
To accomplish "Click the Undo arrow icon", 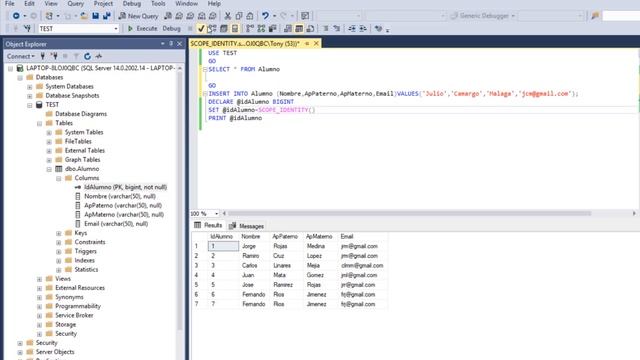I will [x=265, y=16].
